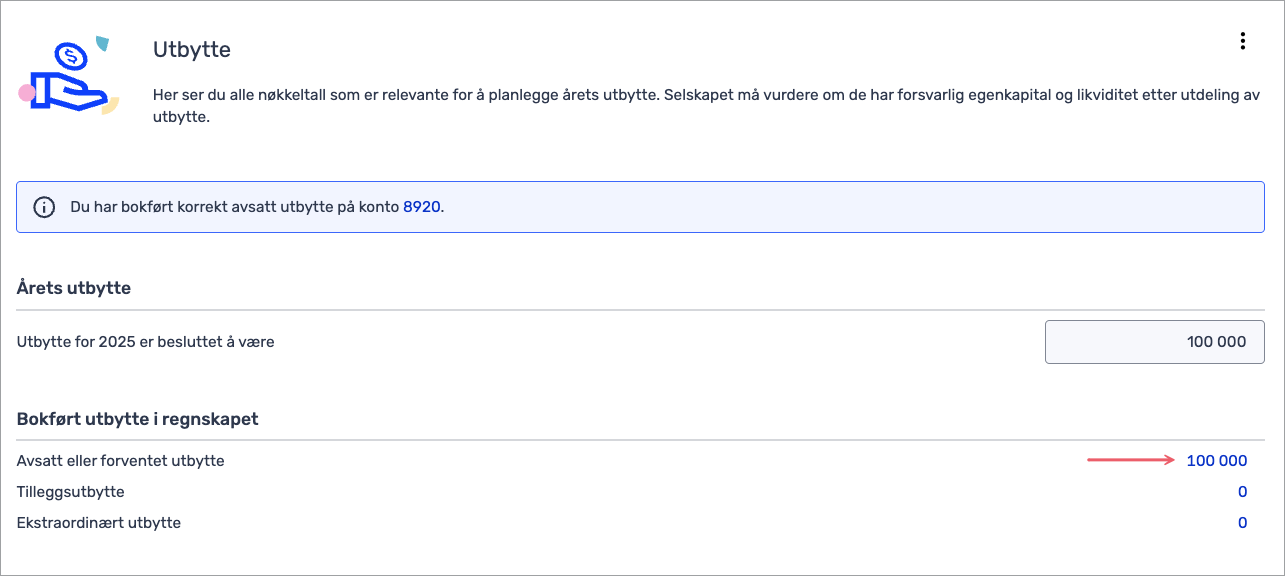Click the "Ekstraordinært utbytte" row label
The image size is (1285, 576).
pyautogui.click(x=99, y=522)
